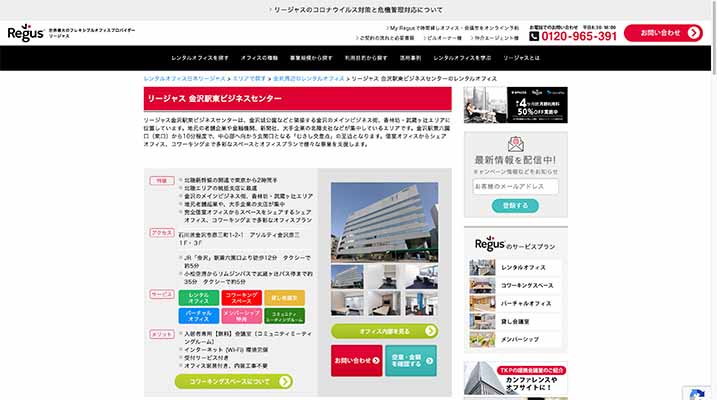The height and width of the screenshot is (400, 717).
Task: Submit the teal 登録する newsletter button
Action: coord(515,206)
